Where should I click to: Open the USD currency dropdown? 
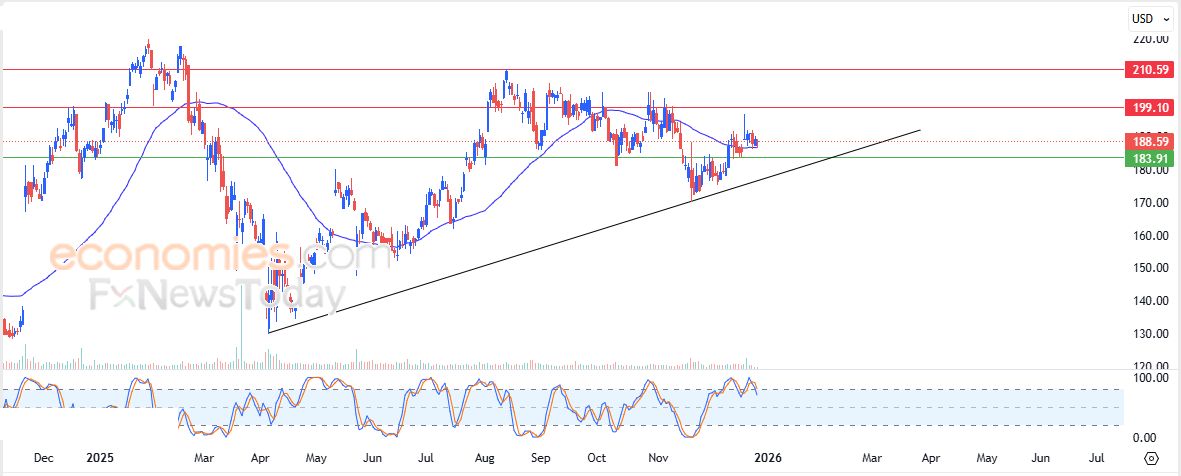point(1151,18)
